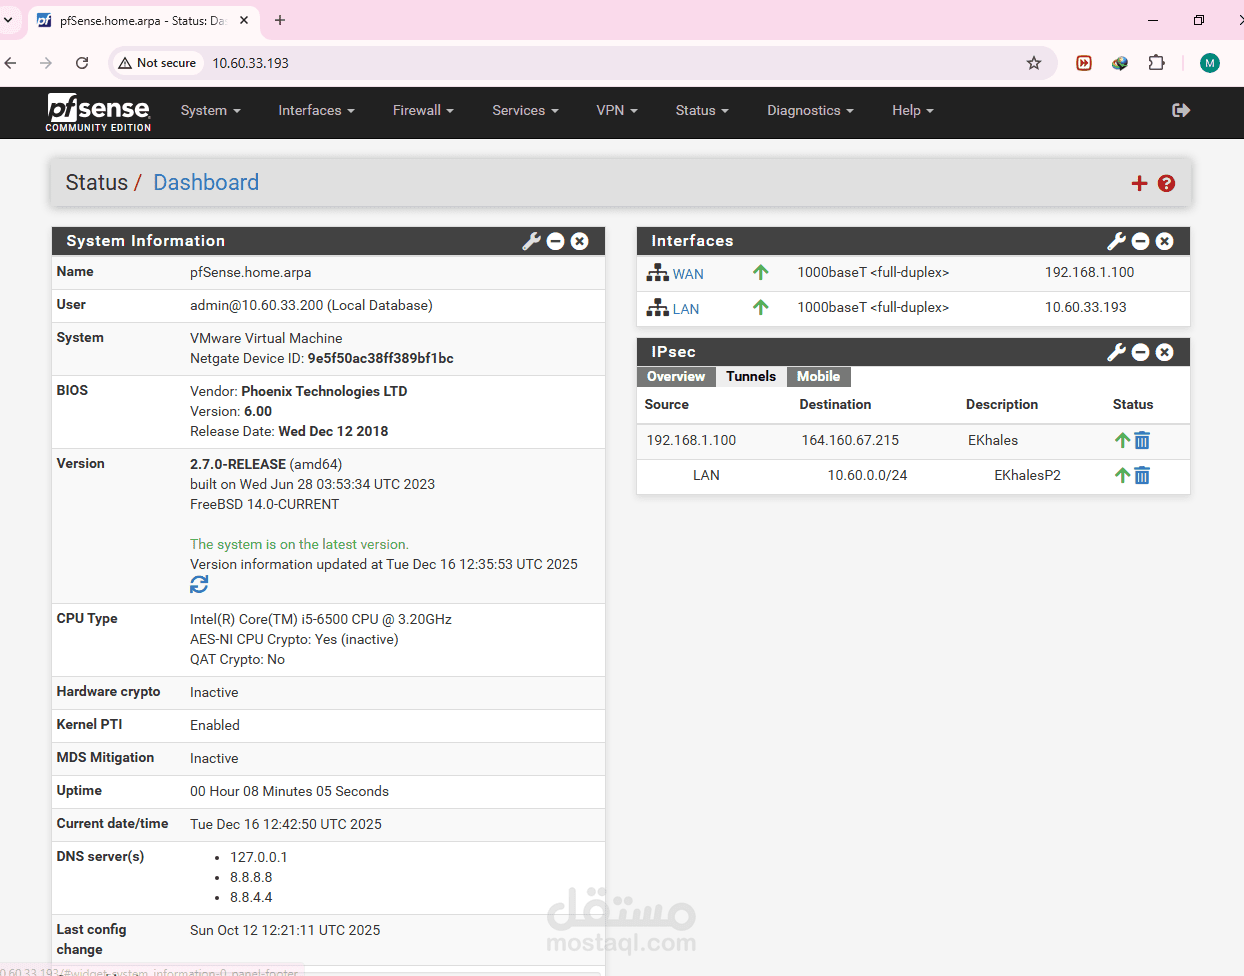Open System Information widget settings via wrench icon
The image size is (1244, 976).
click(531, 241)
